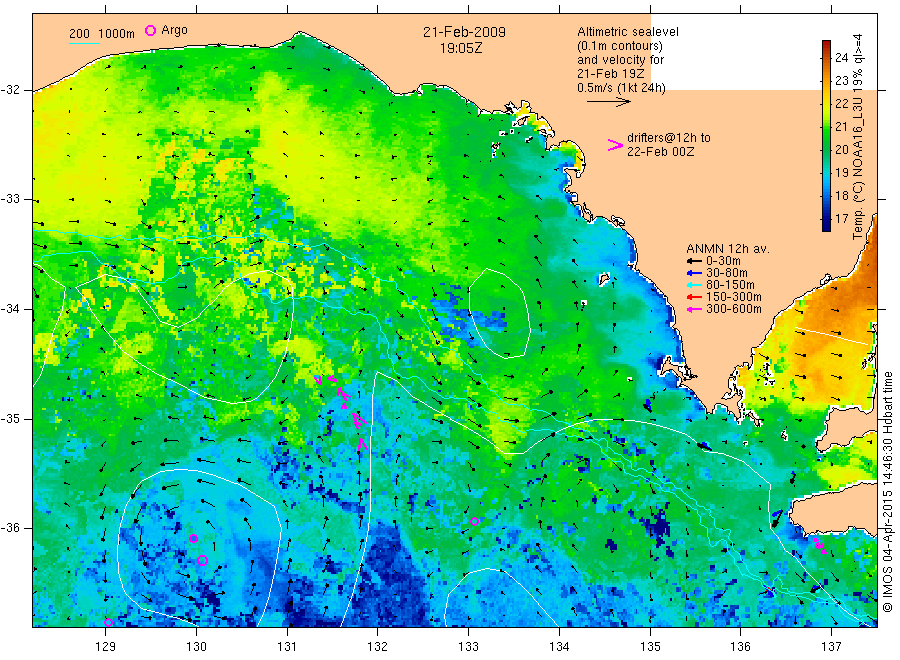Click the Argo float marker at the bottom edge near 129E
This screenshot has width=900, height=660.
(108, 622)
